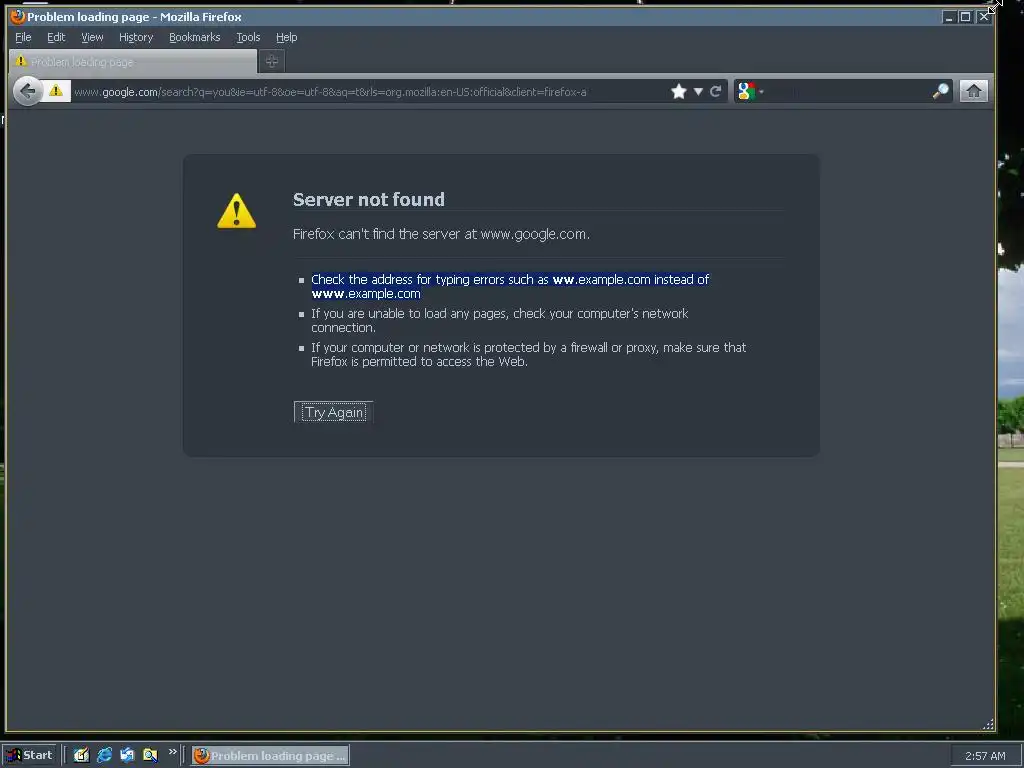Click the Outlook Express Quick Launch icon
1024x768 pixels.
point(127,755)
